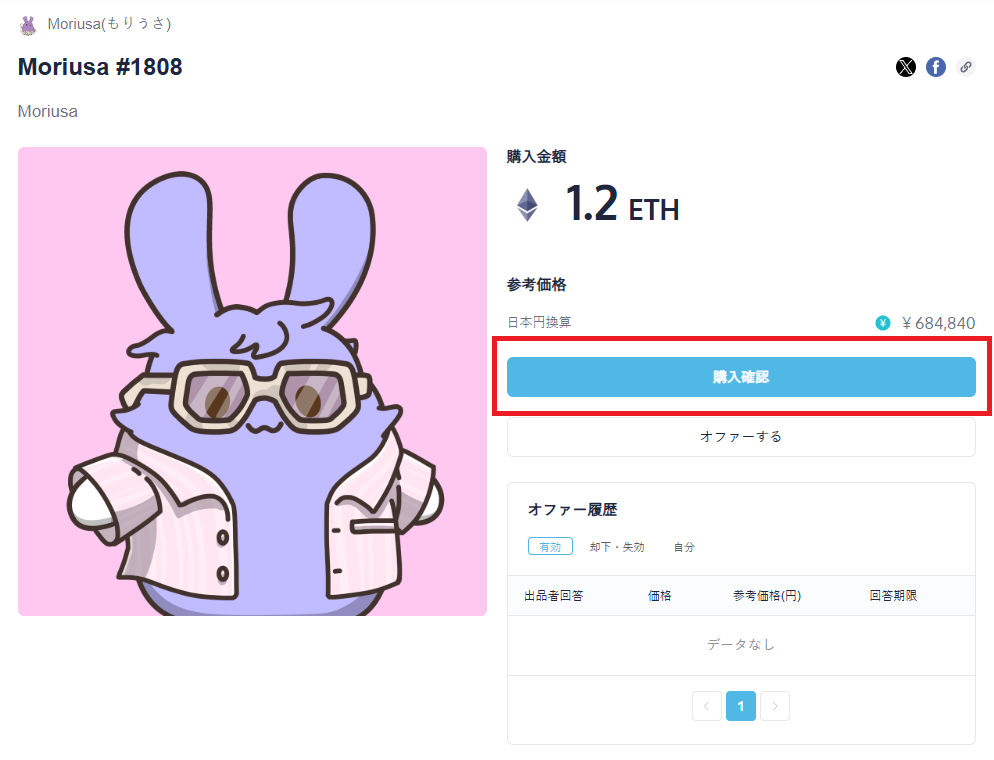Screen dimensions: 994x760
Task: Share on X (Twitter) icon
Action: (905, 67)
